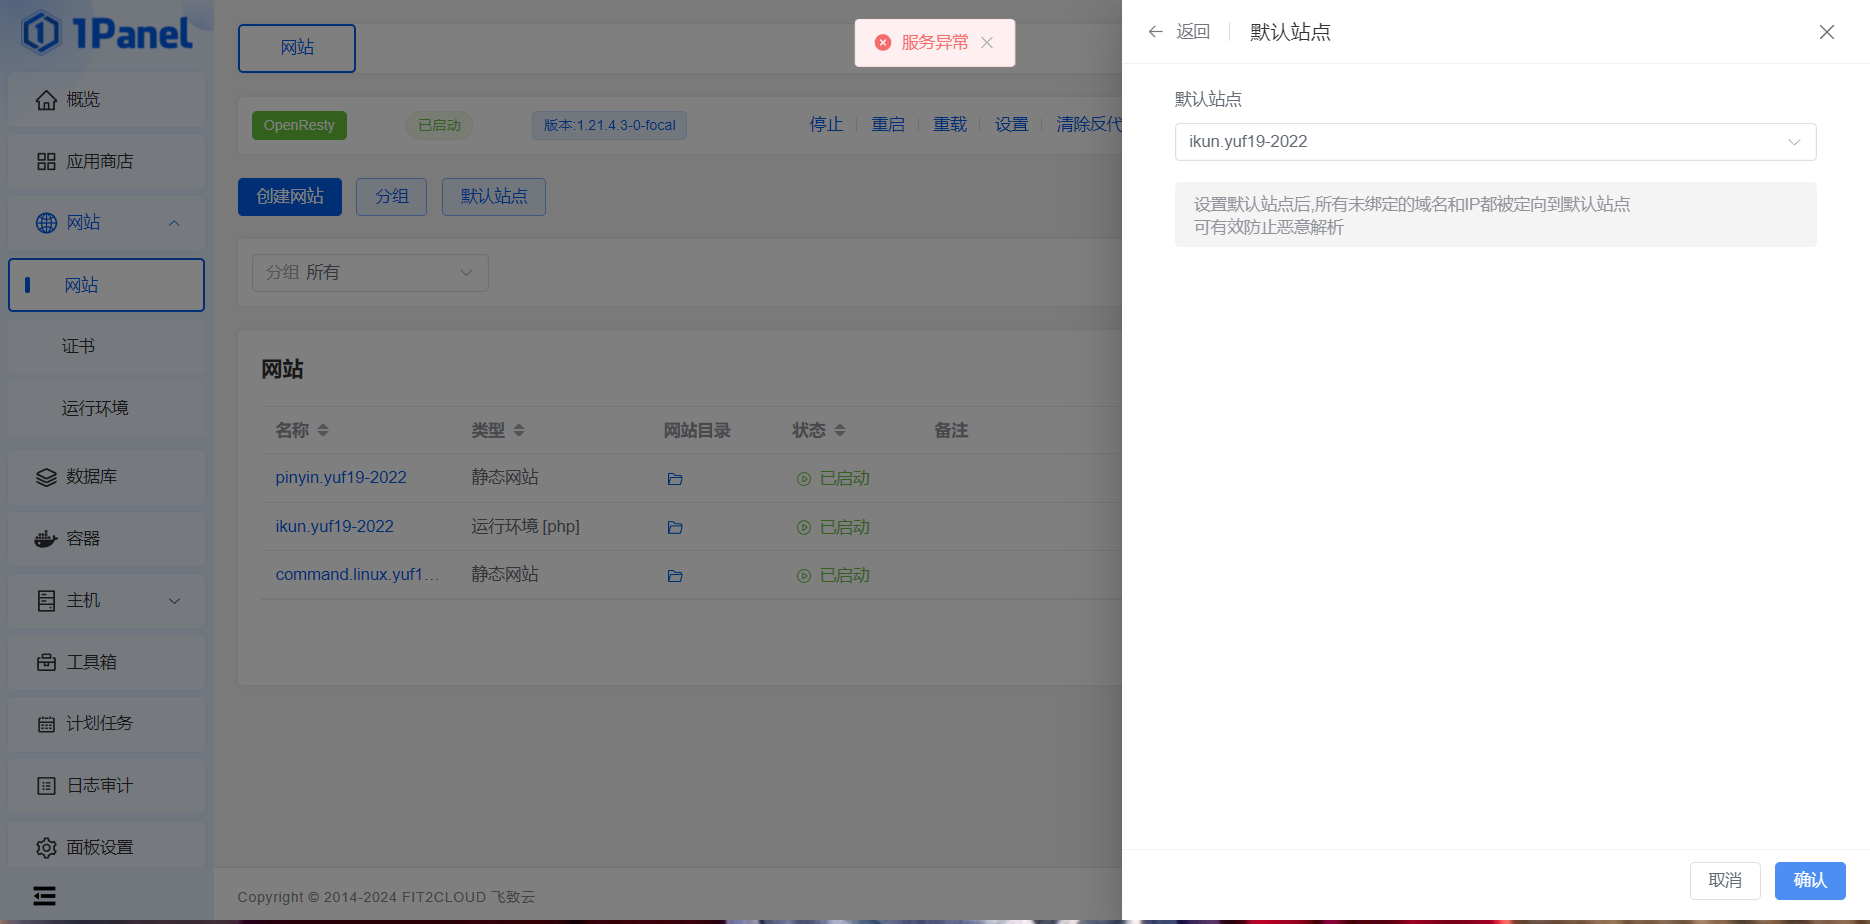Viewport: 1870px width, 924px height.
Task: Click the status icon for pinyin.yuf19-2022
Action: coord(804,479)
